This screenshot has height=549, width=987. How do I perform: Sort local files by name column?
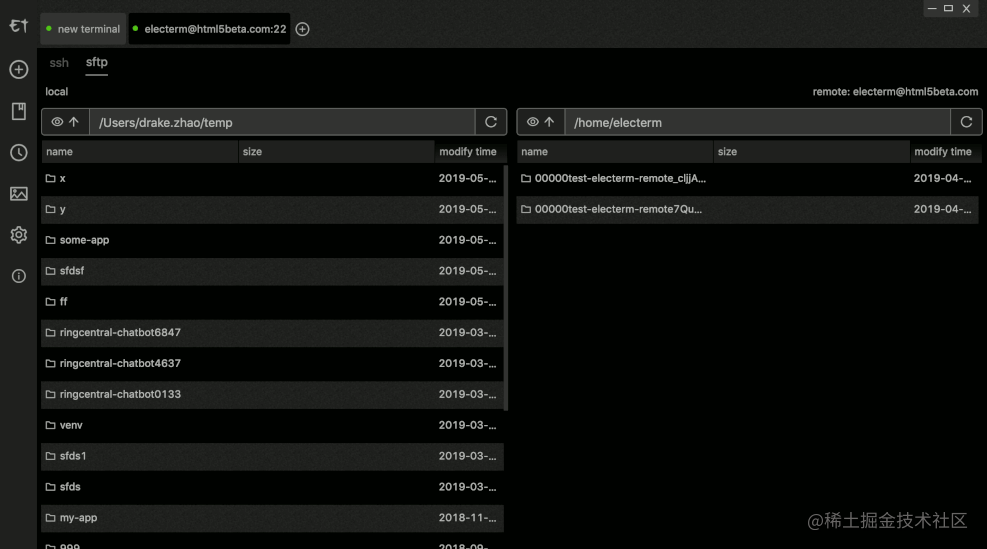tap(140, 152)
